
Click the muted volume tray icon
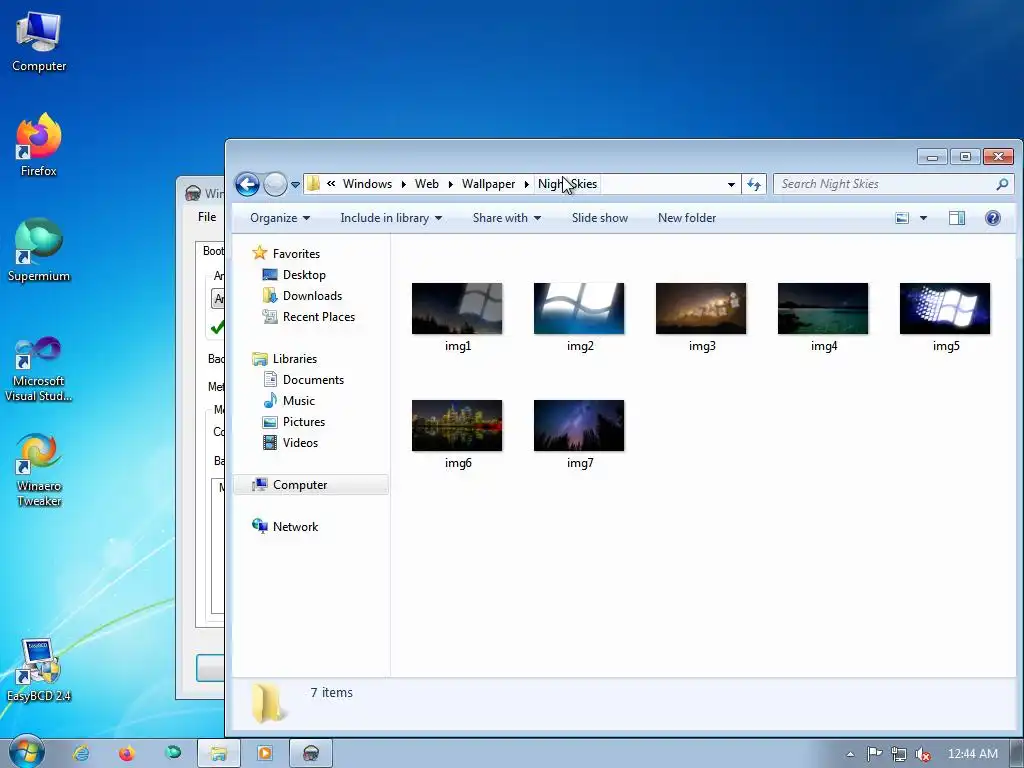[x=923, y=754]
